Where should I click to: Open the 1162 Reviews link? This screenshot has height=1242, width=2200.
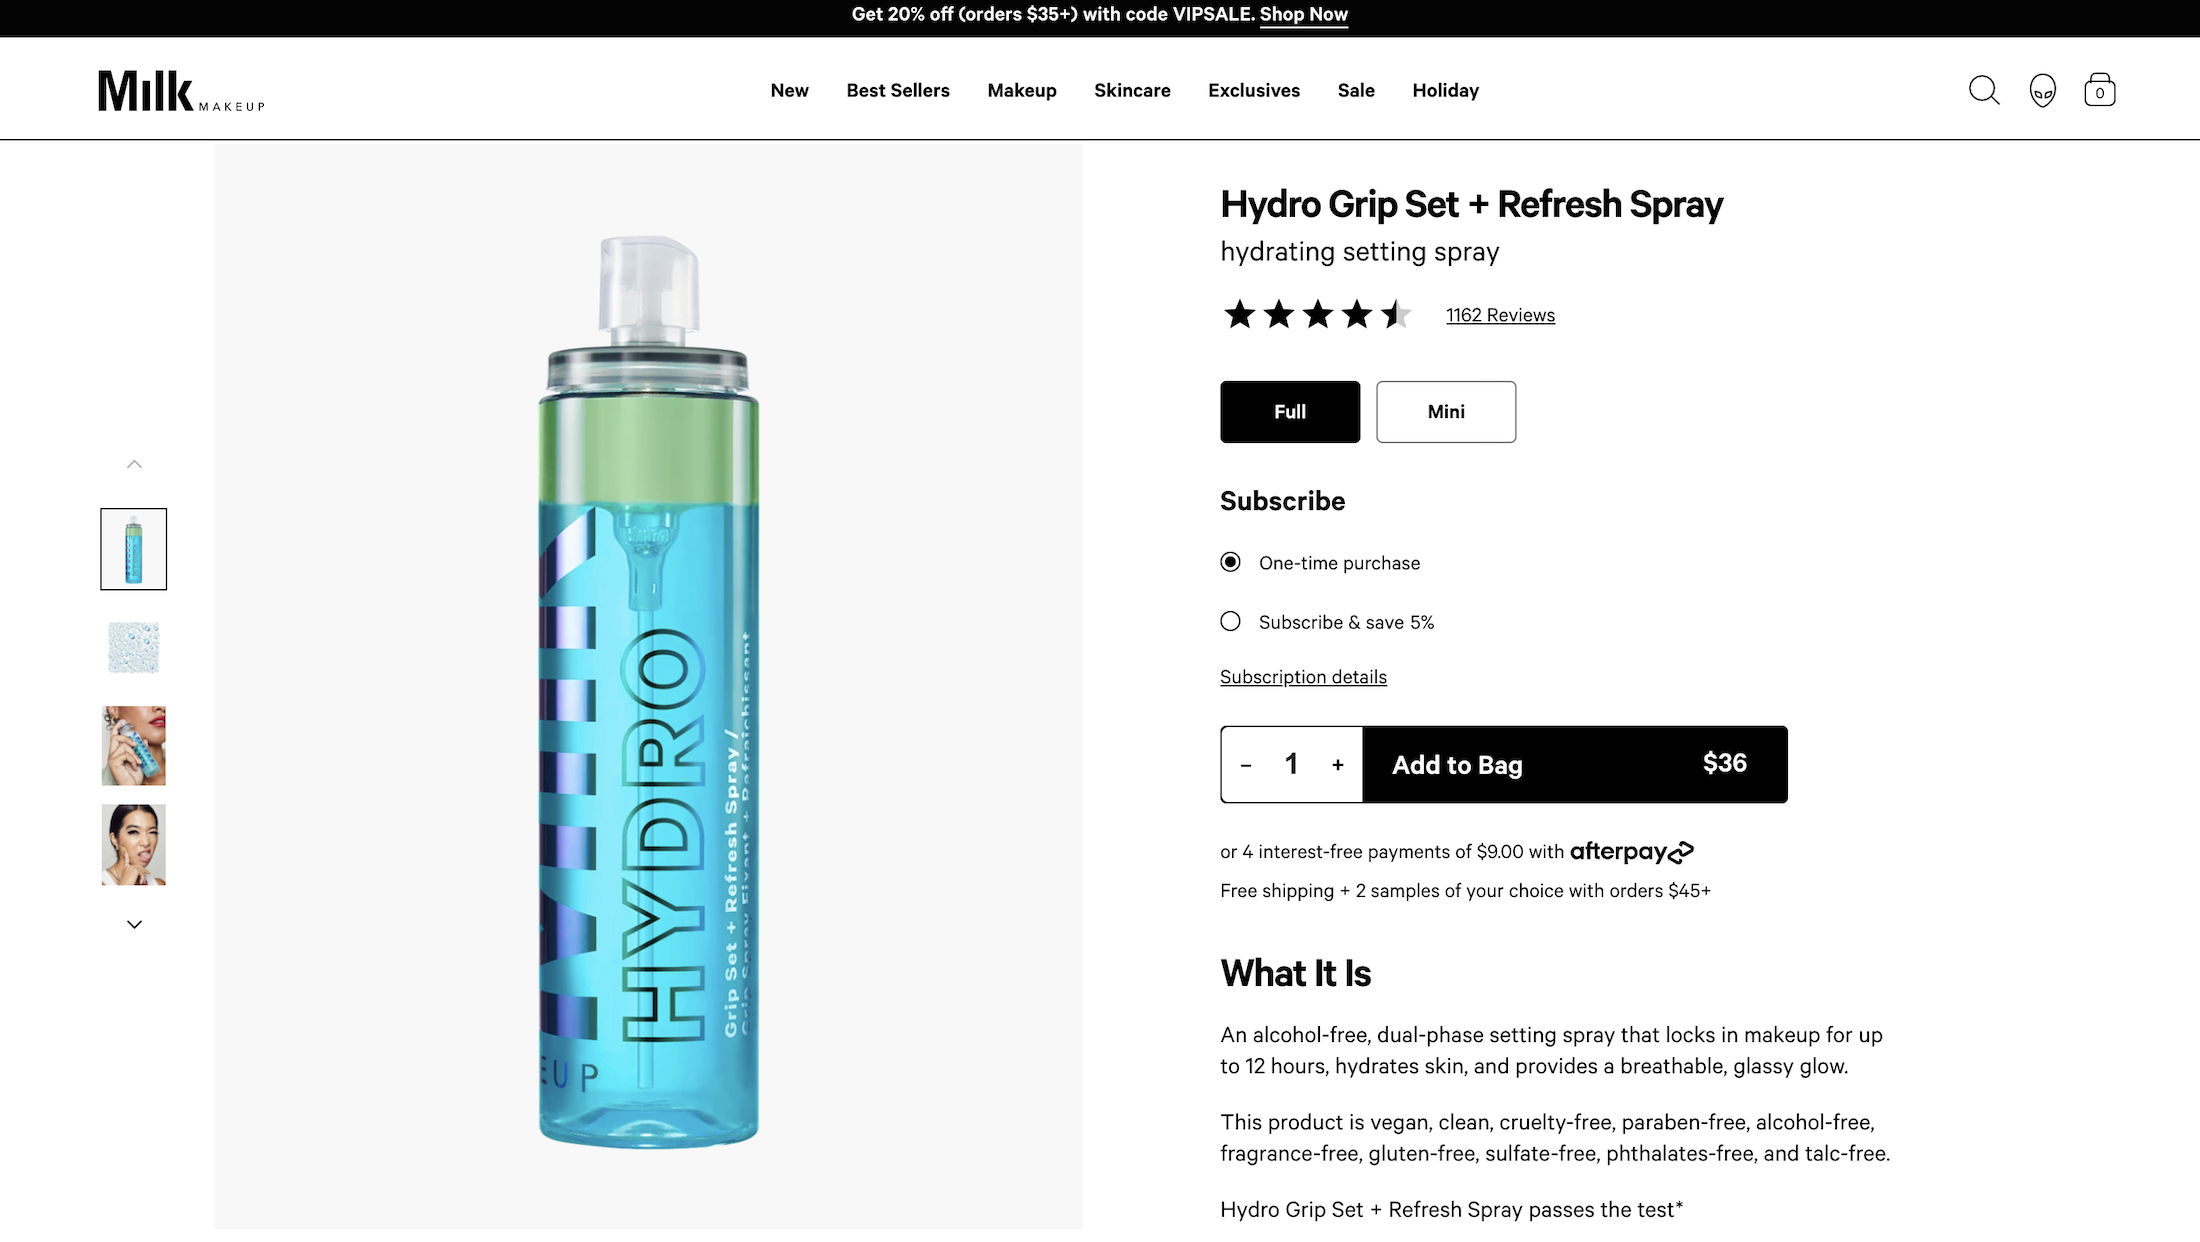point(1500,315)
